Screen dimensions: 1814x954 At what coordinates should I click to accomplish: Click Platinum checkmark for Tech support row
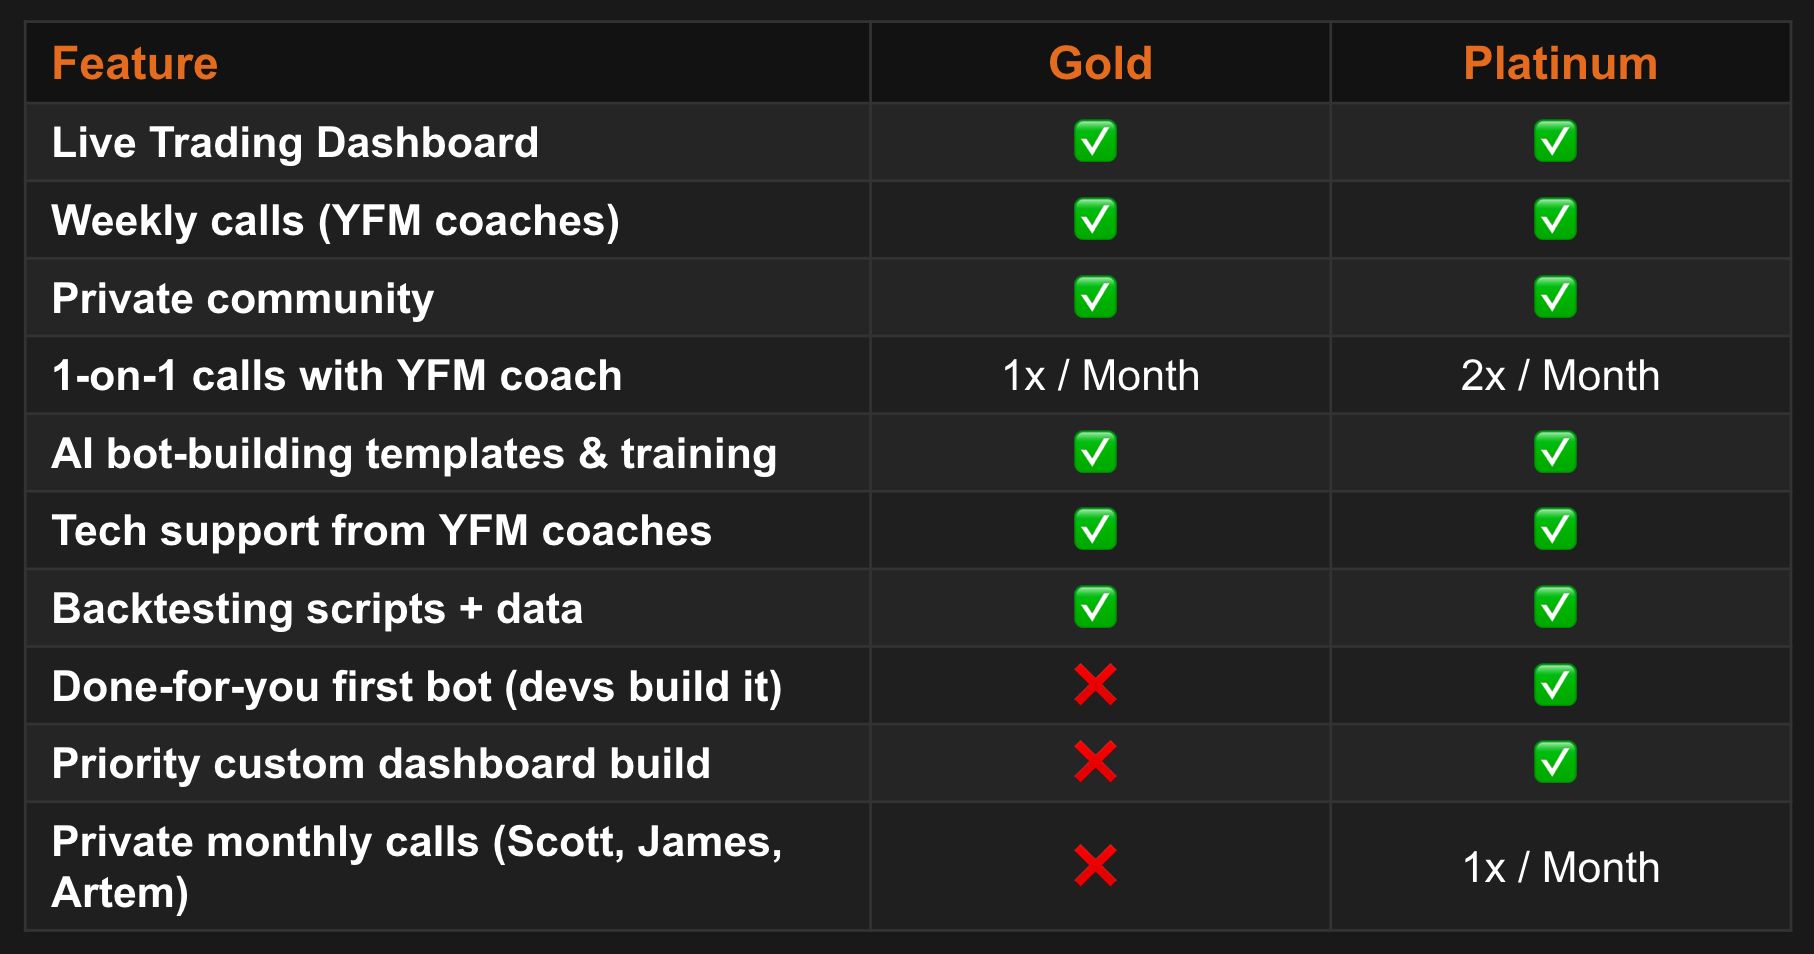(x=1555, y=529)
